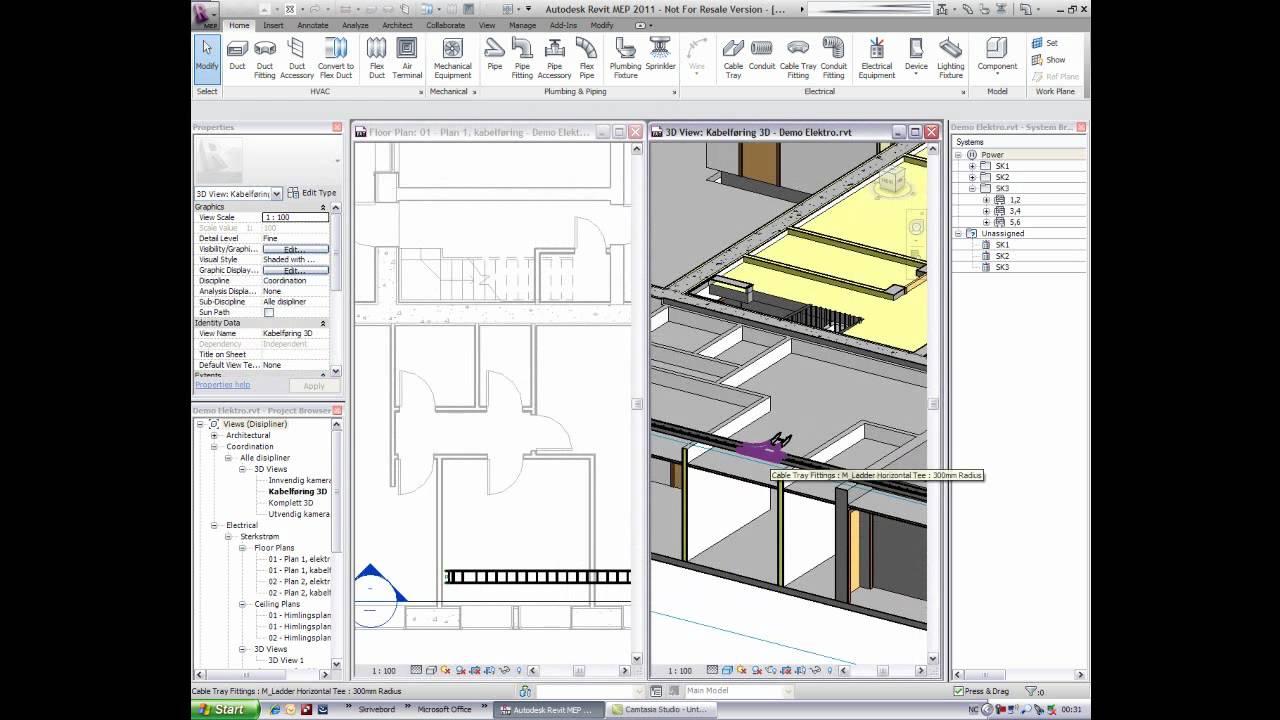Collapse the Ceiling Plans node
Viewport: 1280px width, 720px height.
point(243,604)
